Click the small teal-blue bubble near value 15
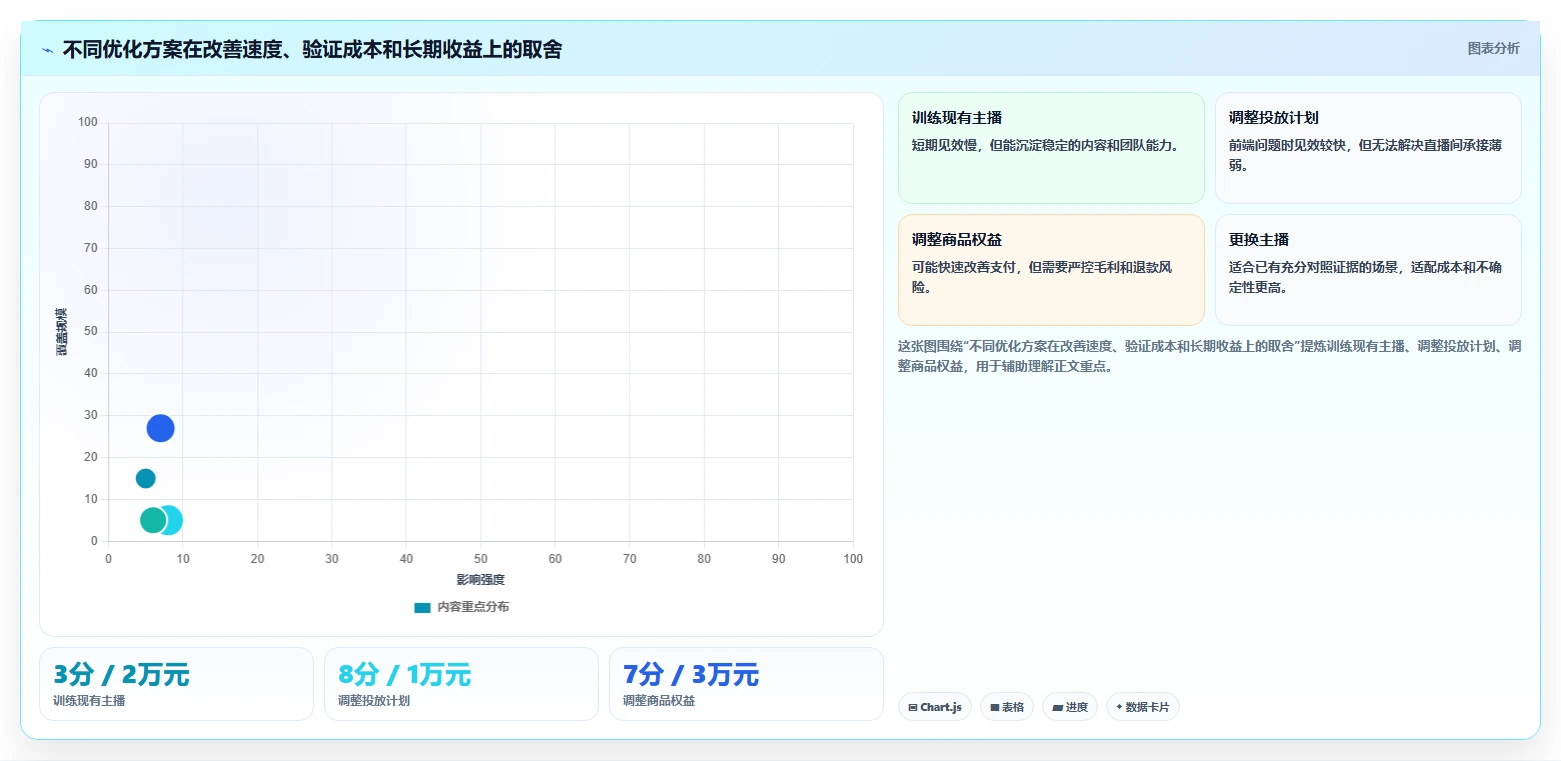 click(x=146, y=478)
